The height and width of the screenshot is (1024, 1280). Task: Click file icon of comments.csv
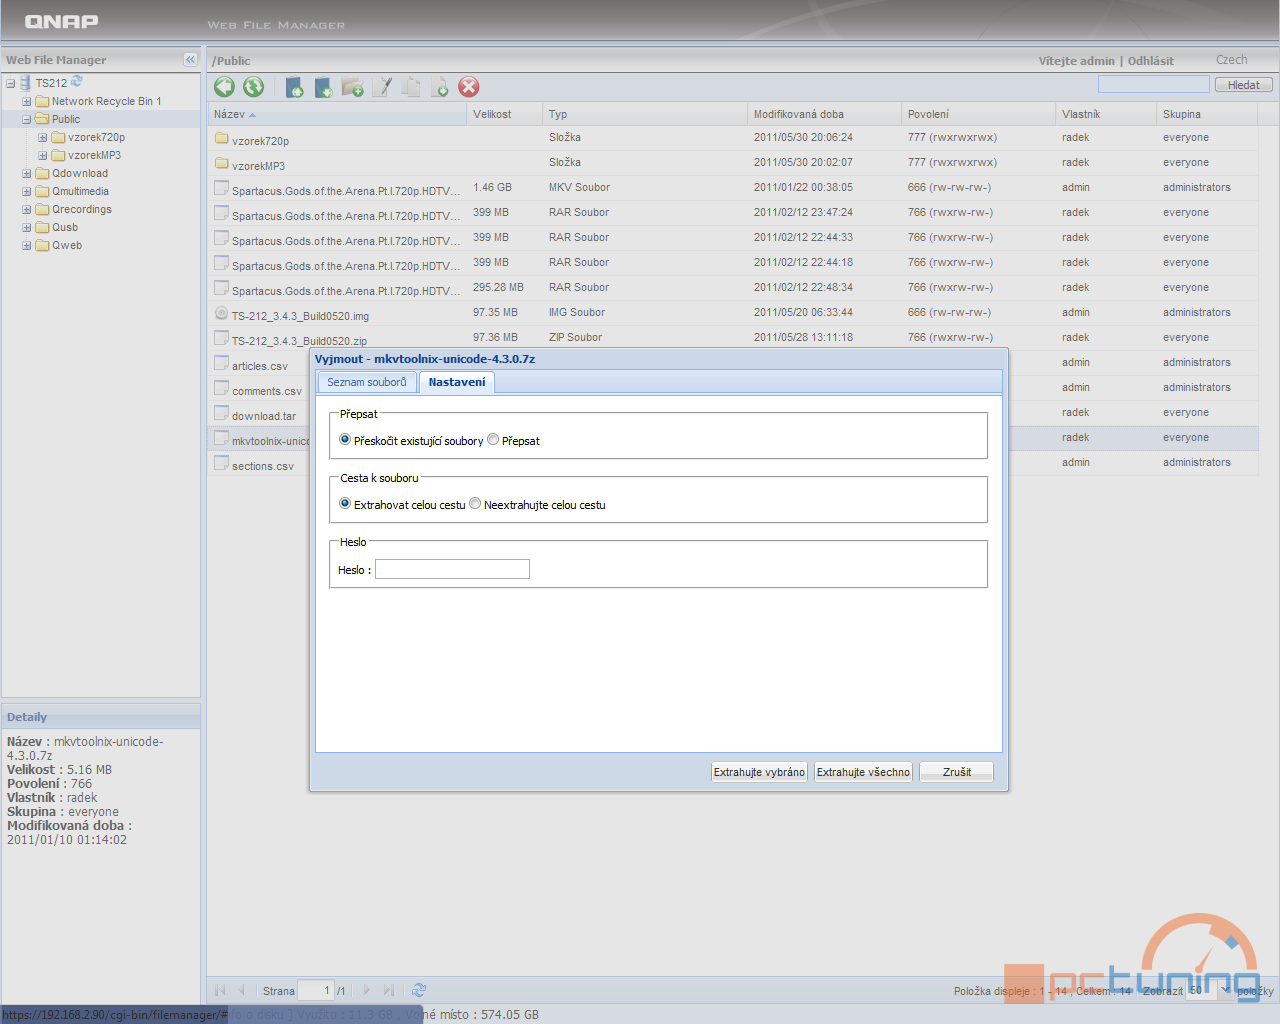click(222, 388)
